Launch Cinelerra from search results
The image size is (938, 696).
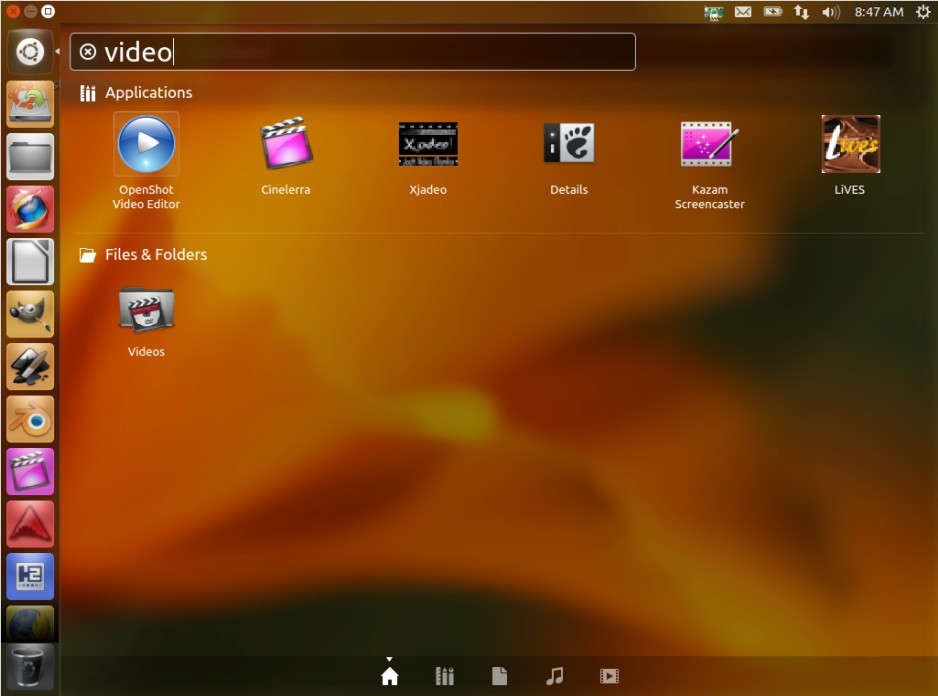[x=286, y=156]
